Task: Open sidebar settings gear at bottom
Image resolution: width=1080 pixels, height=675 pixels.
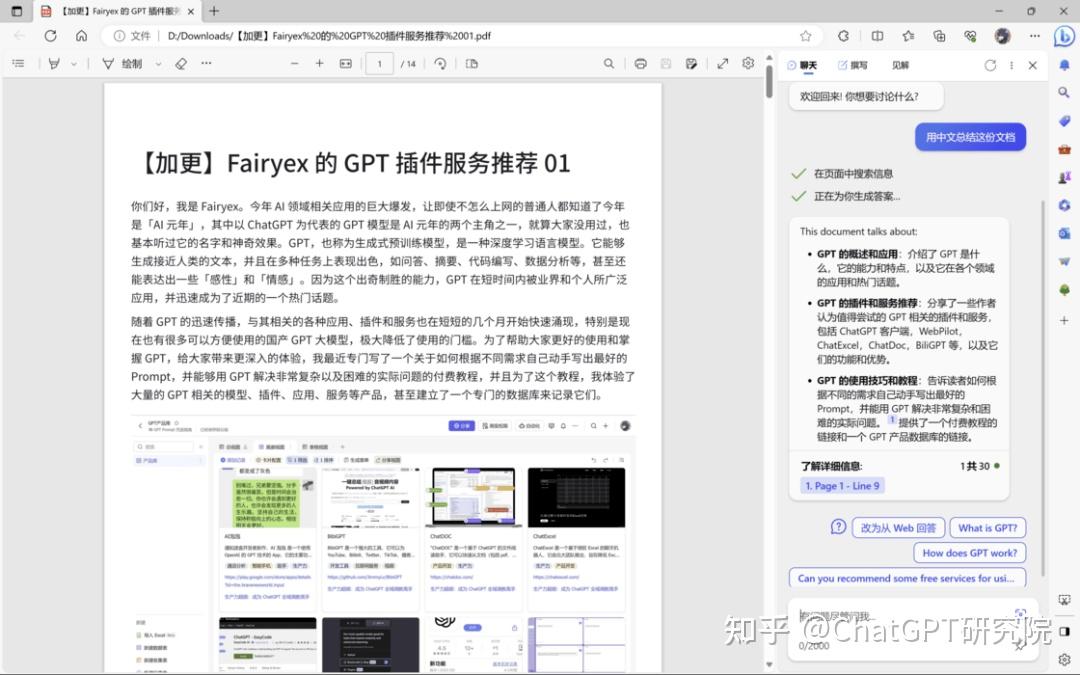Action: [x=1064, y=658]
